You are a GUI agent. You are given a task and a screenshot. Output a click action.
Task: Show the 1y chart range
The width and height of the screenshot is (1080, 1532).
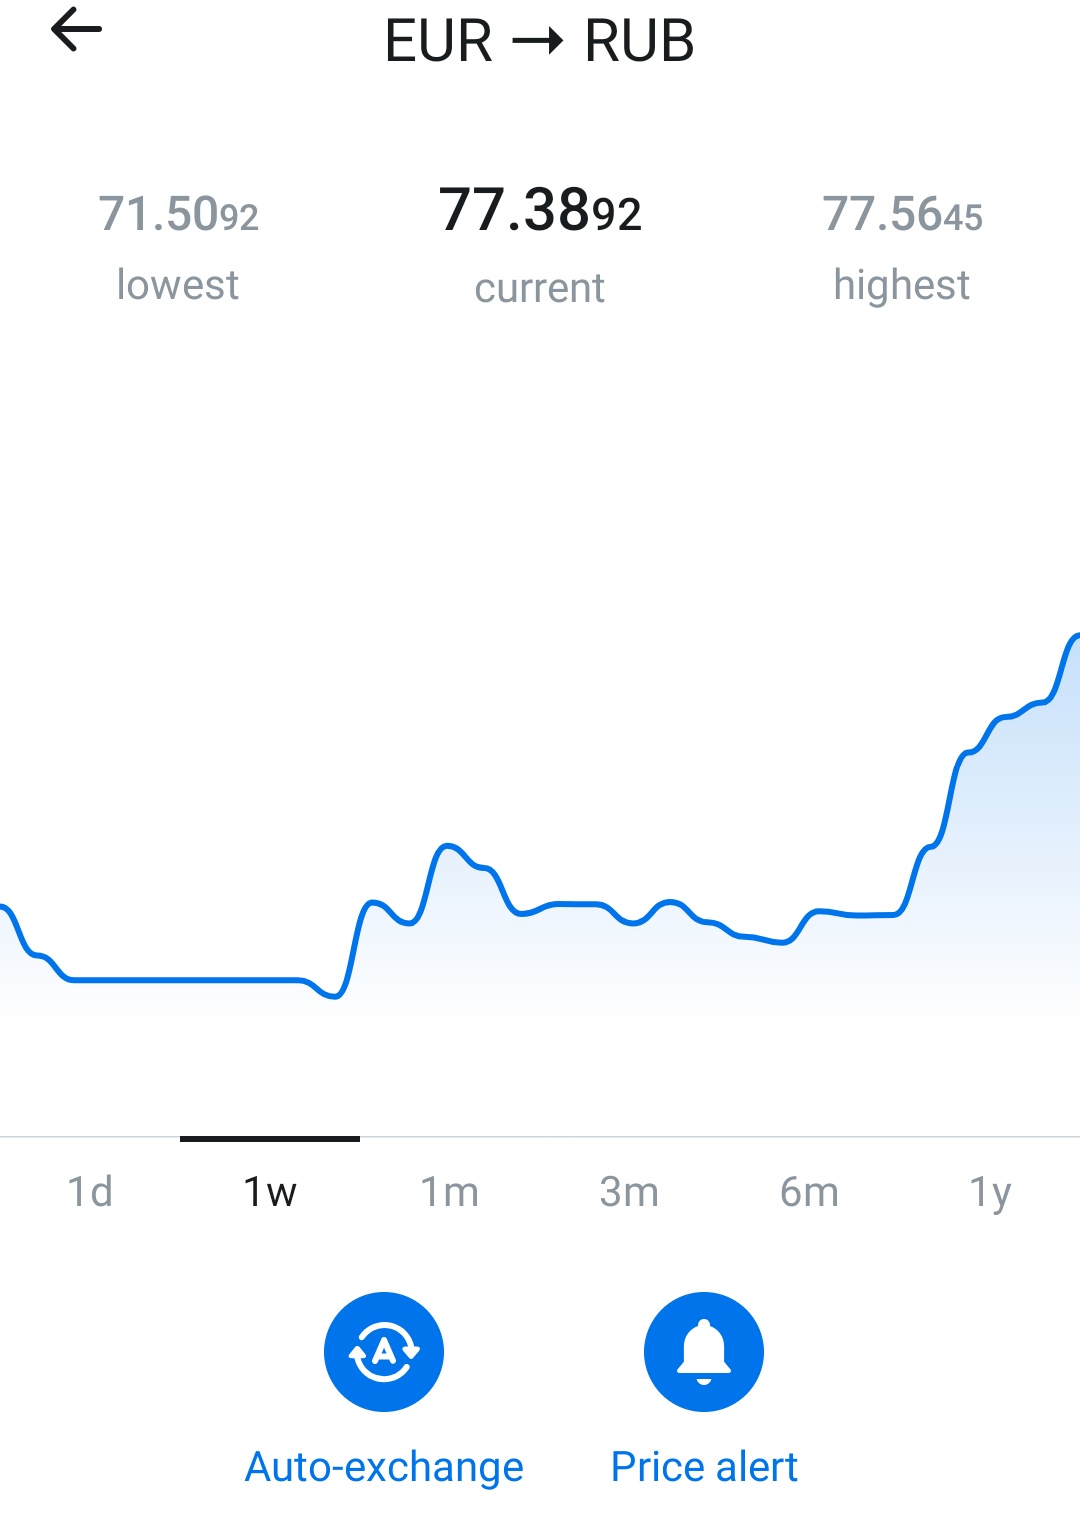(x=990, y=1192)
